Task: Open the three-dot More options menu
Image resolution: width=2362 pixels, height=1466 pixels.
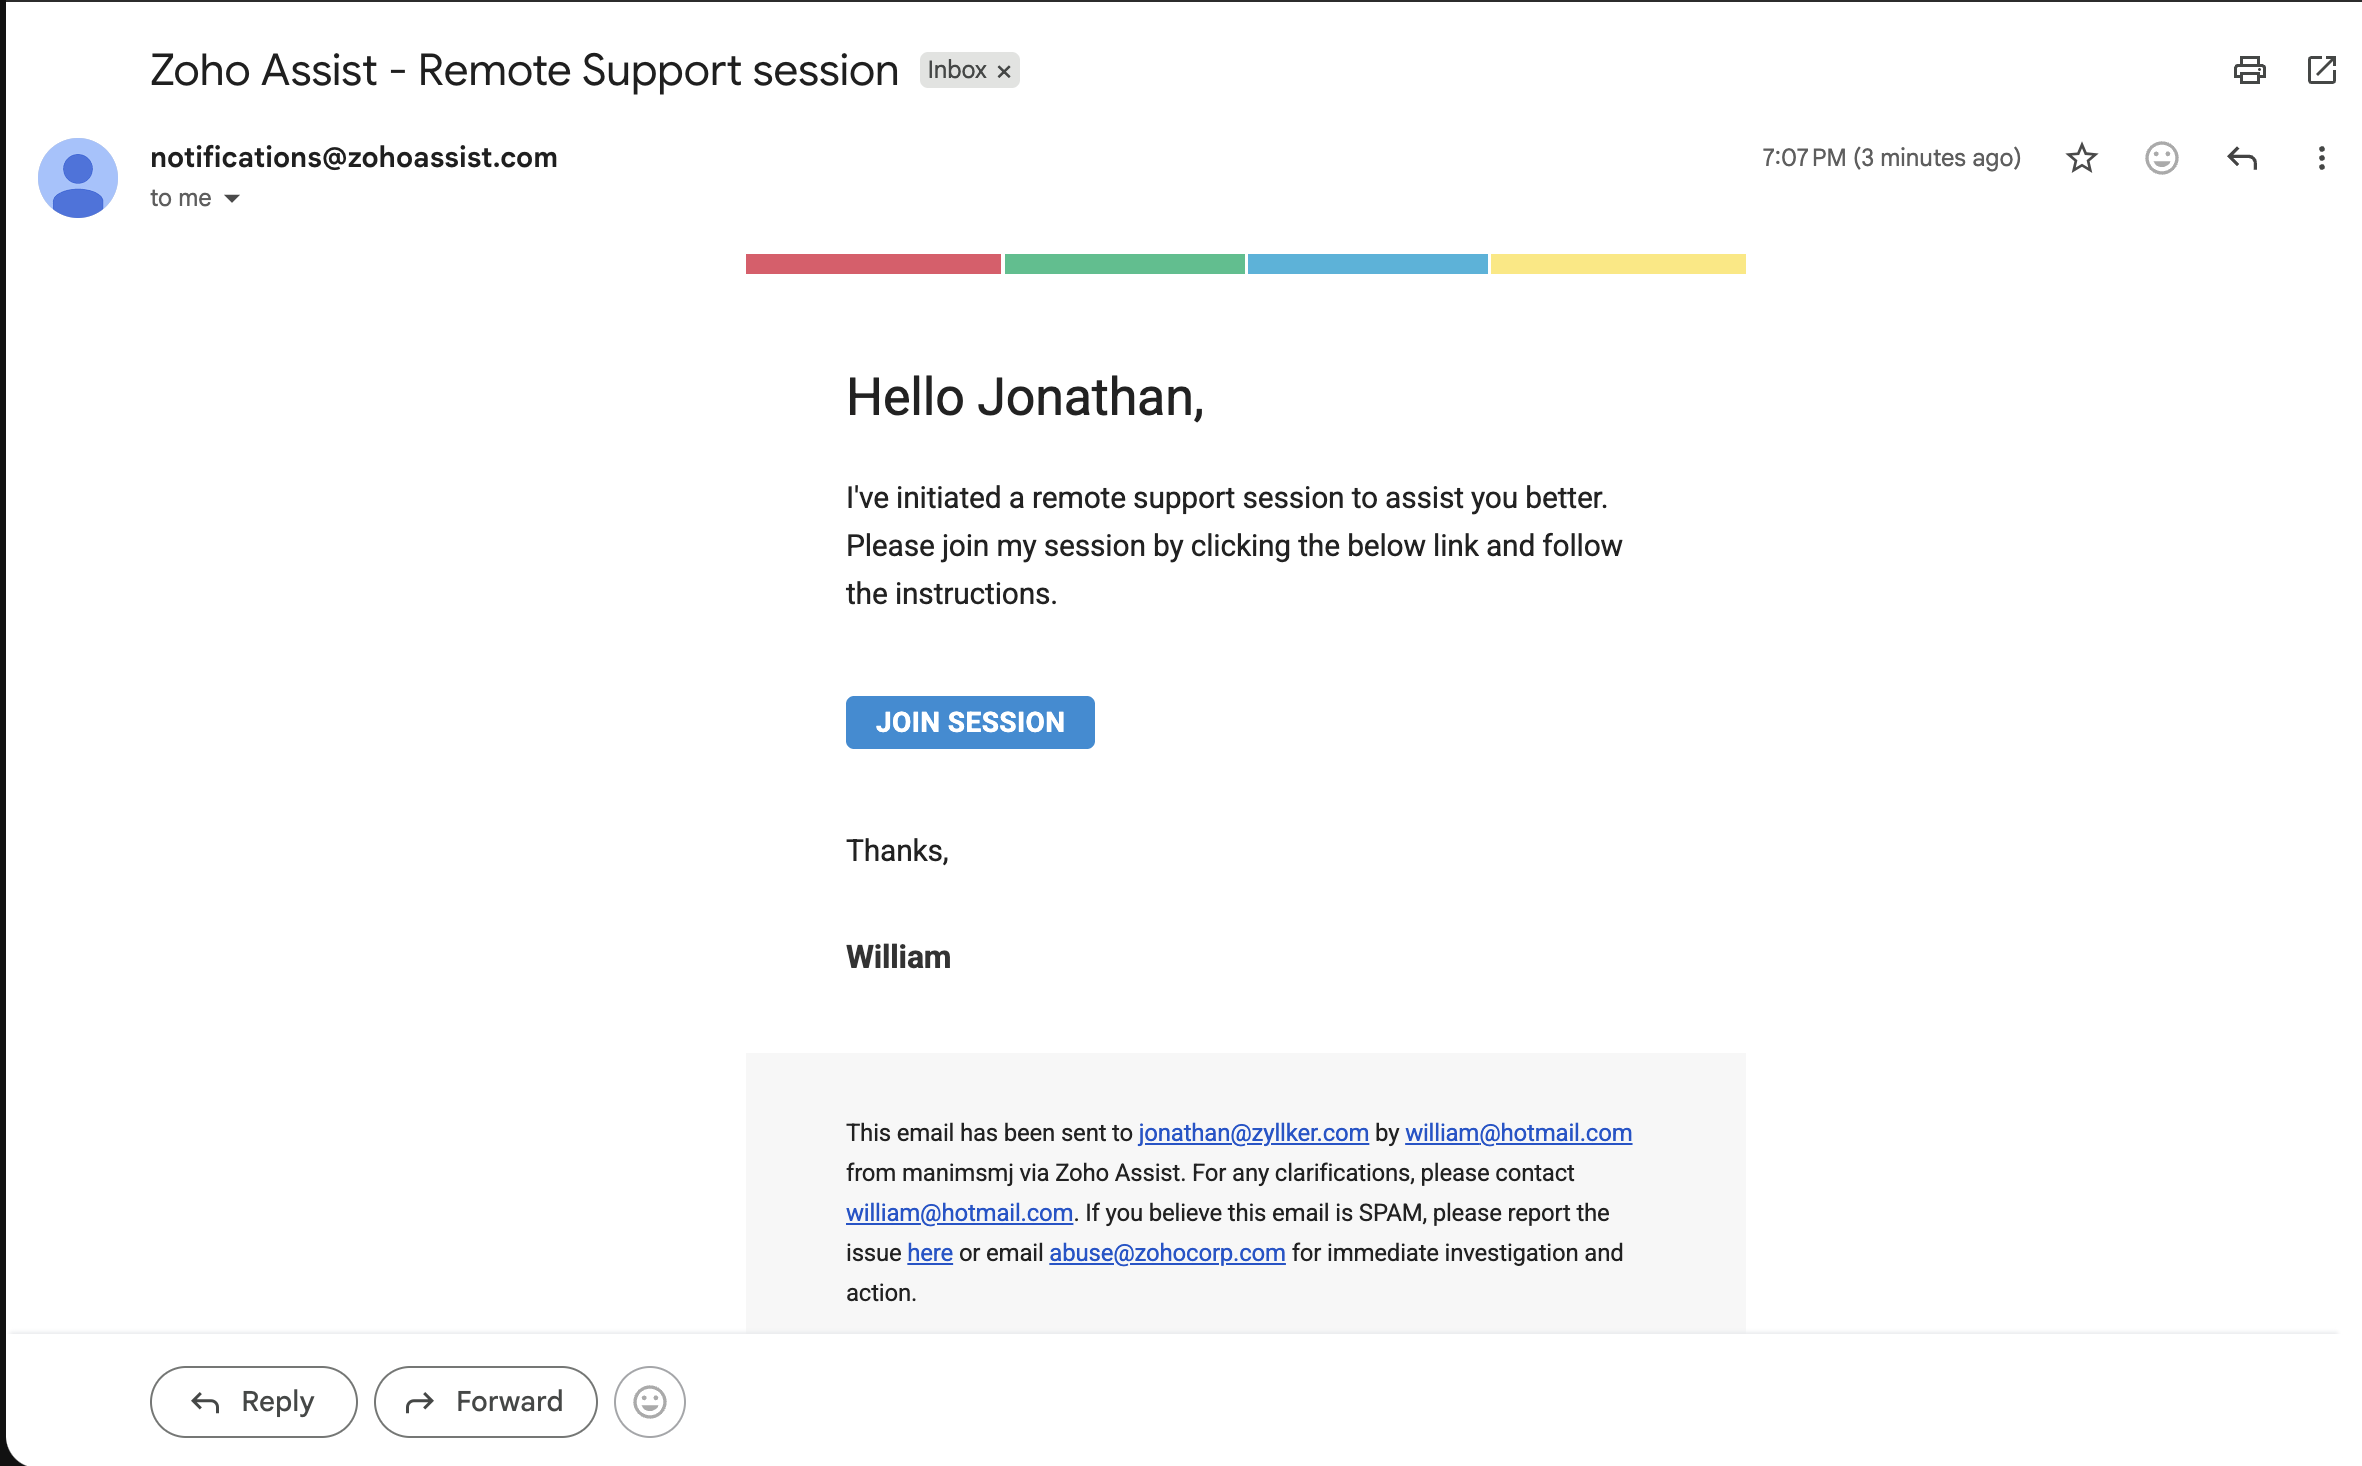Action: (2321, 158)
